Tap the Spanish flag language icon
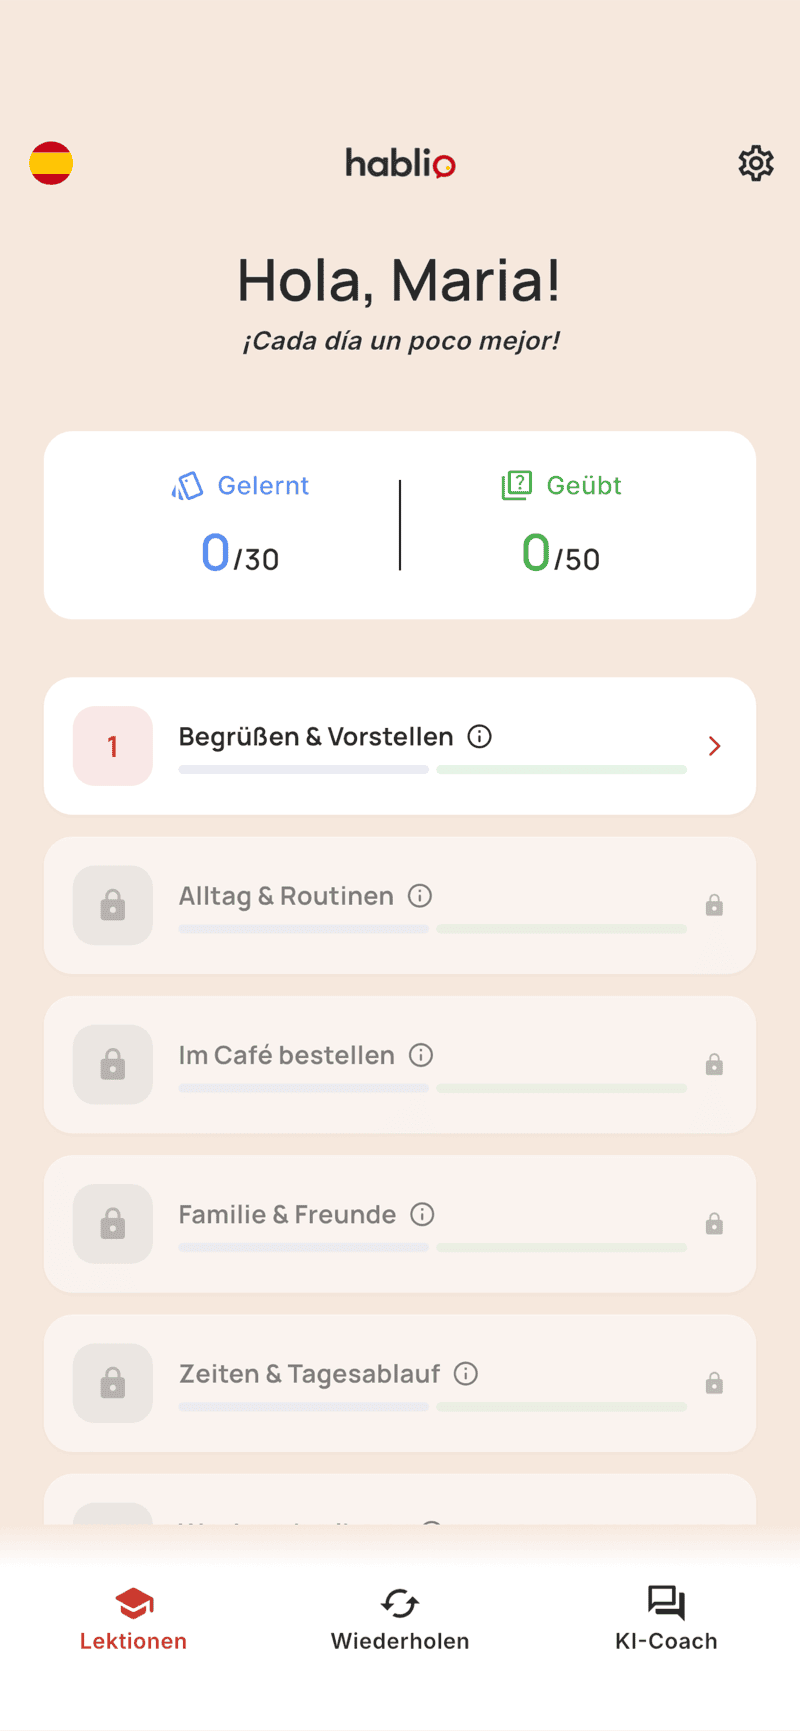This screenshot has height=1731, width=800. (x=51, y=163)
